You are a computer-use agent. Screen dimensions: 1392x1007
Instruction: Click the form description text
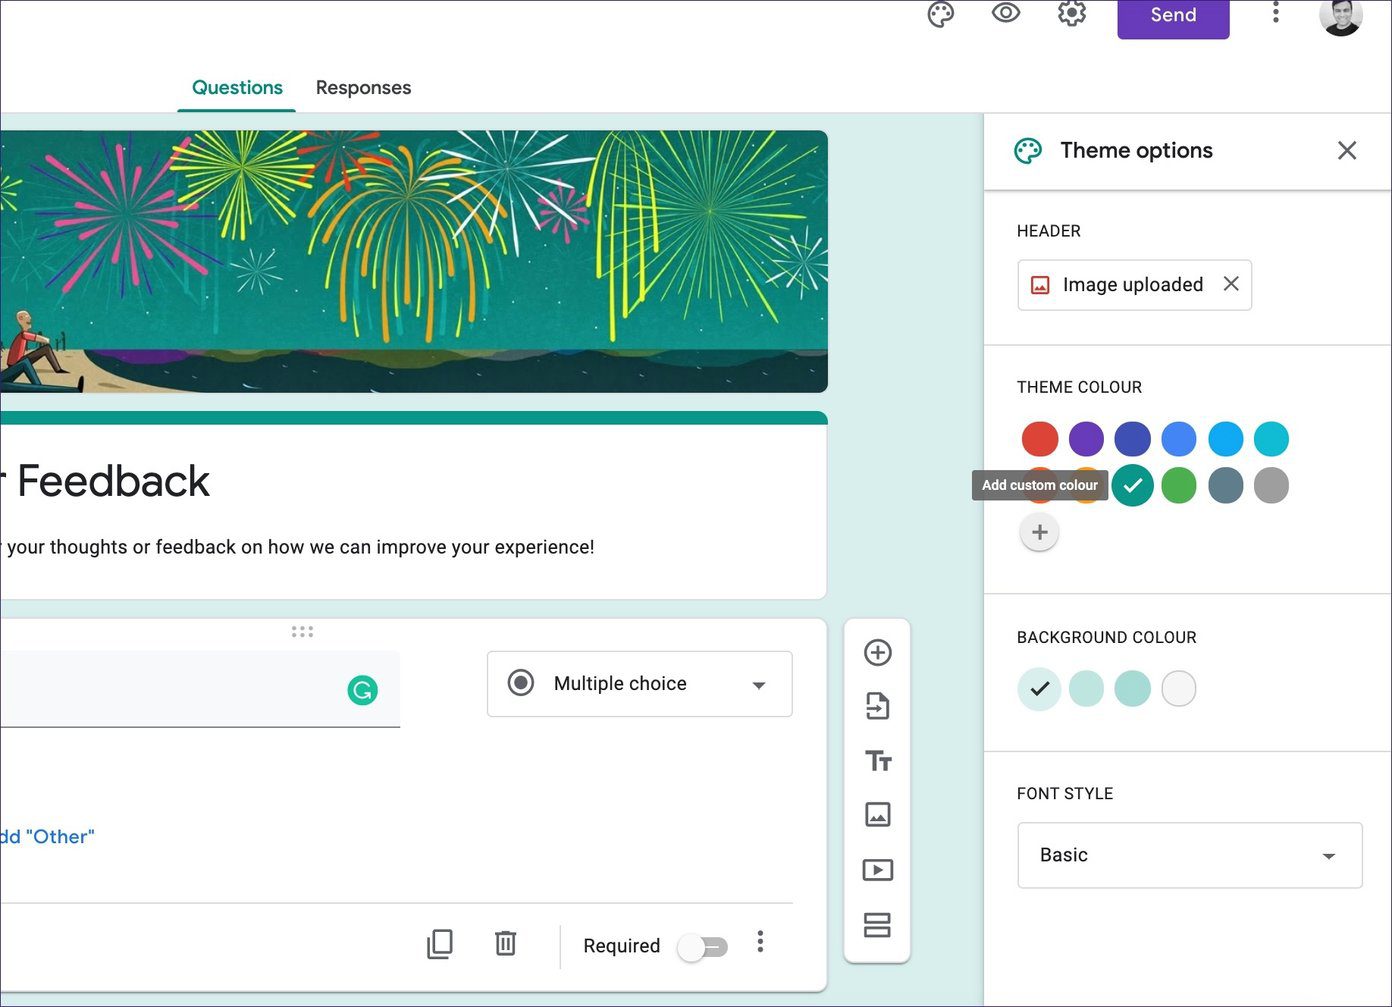coord(298,547)
